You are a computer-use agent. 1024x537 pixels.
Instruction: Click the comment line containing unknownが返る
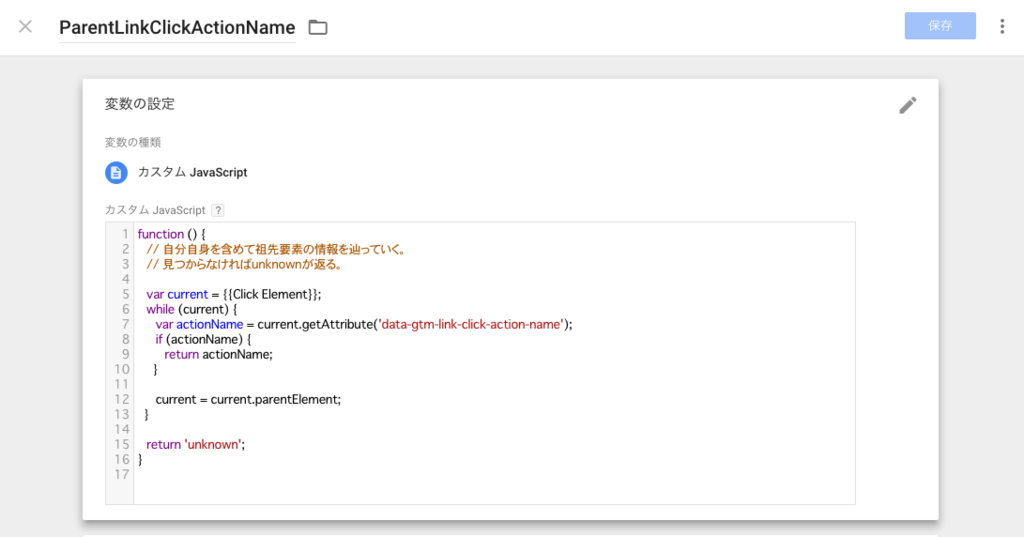tap(245, 264)
